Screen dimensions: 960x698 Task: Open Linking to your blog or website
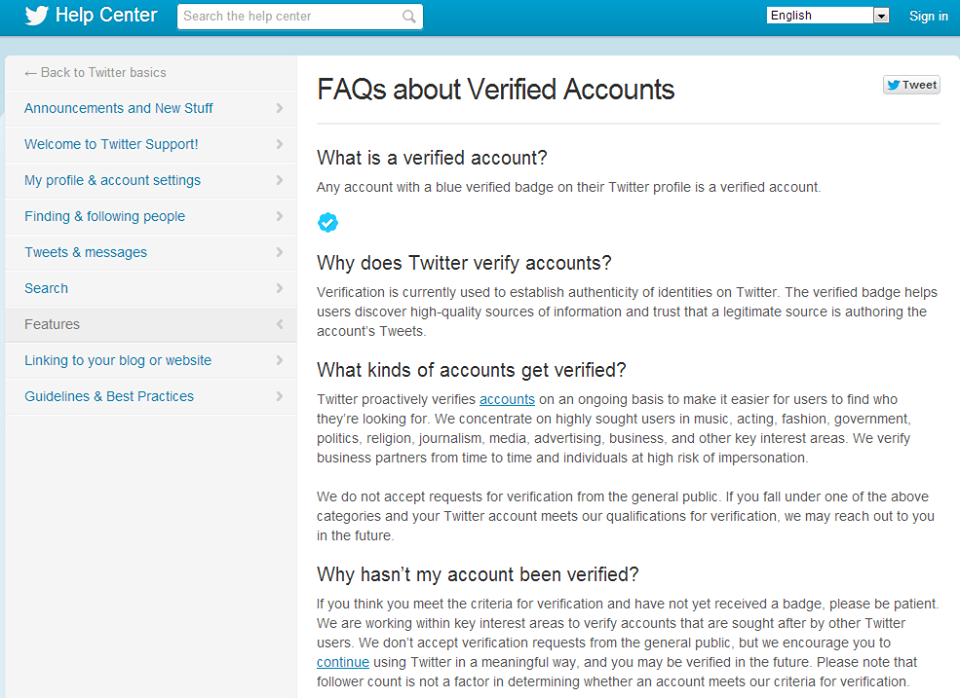tap(118, 360)
